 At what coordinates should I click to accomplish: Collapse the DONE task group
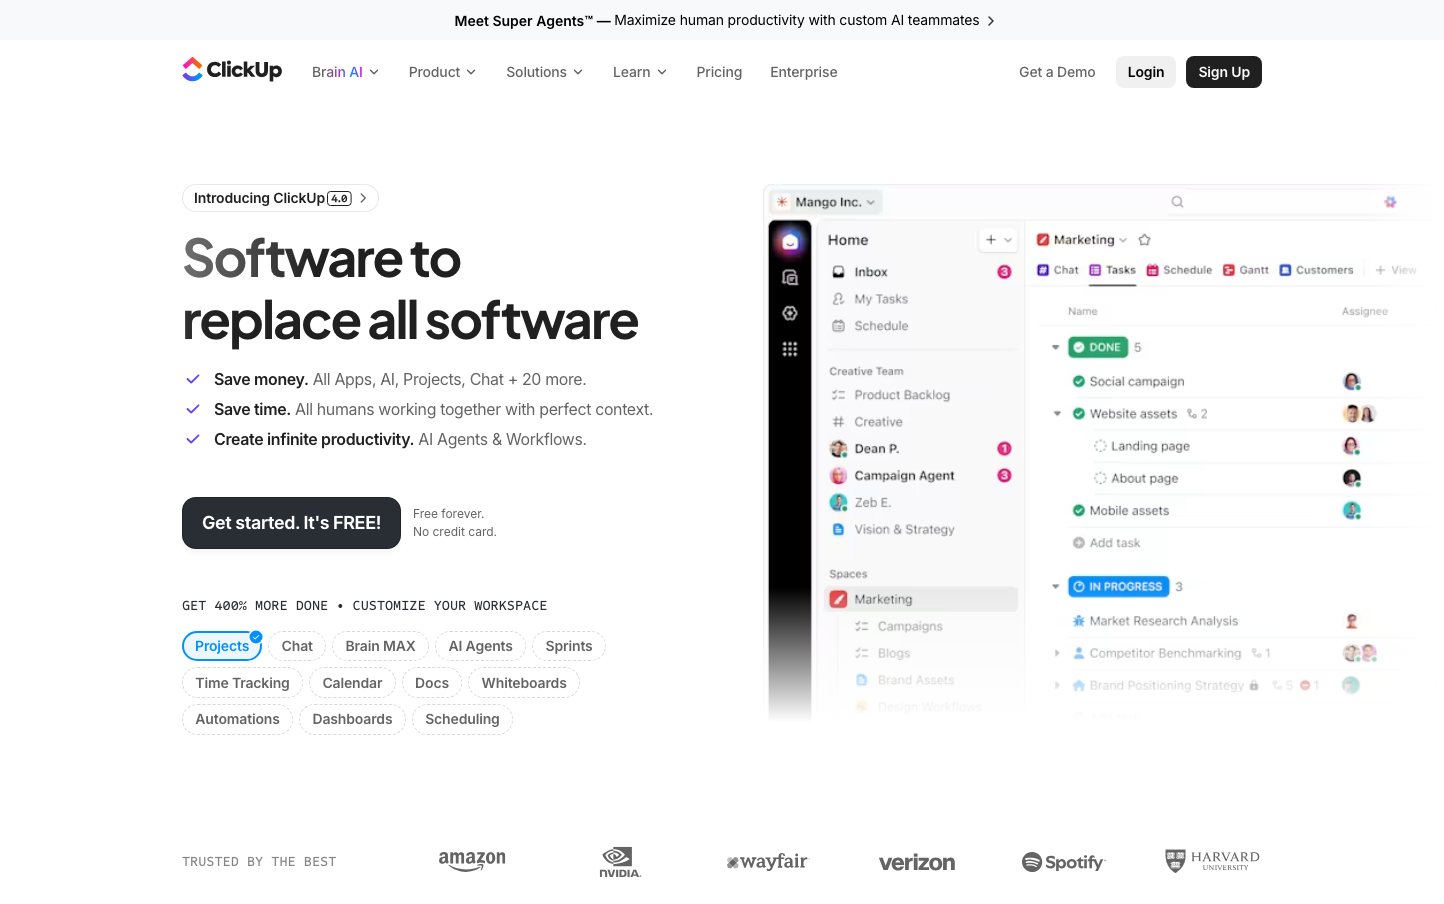click(1055, 348)
